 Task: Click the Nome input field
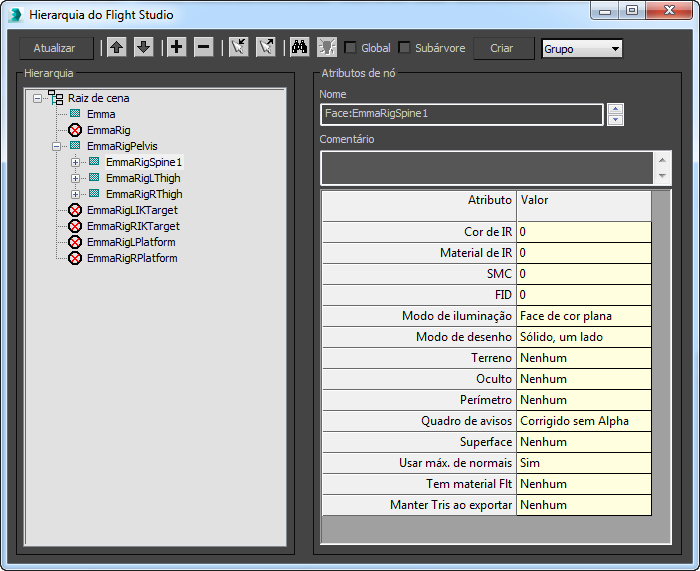pyautogui.click(x=462, y=114)
